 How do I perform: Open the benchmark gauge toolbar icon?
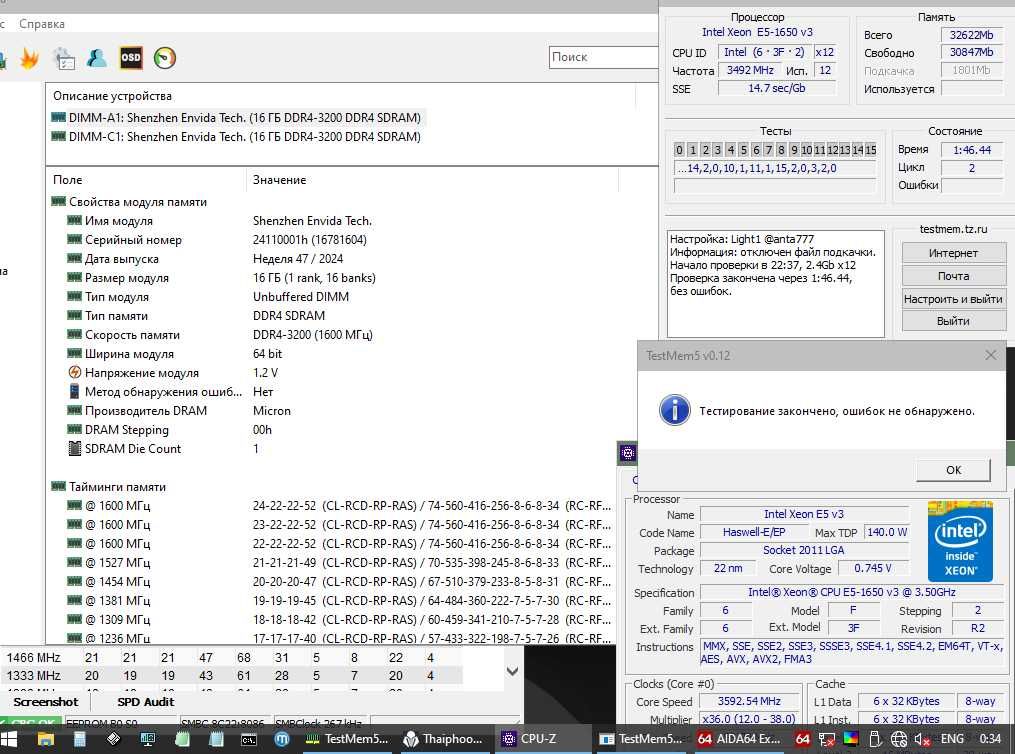pyautogui.click(x=164, y=58)
